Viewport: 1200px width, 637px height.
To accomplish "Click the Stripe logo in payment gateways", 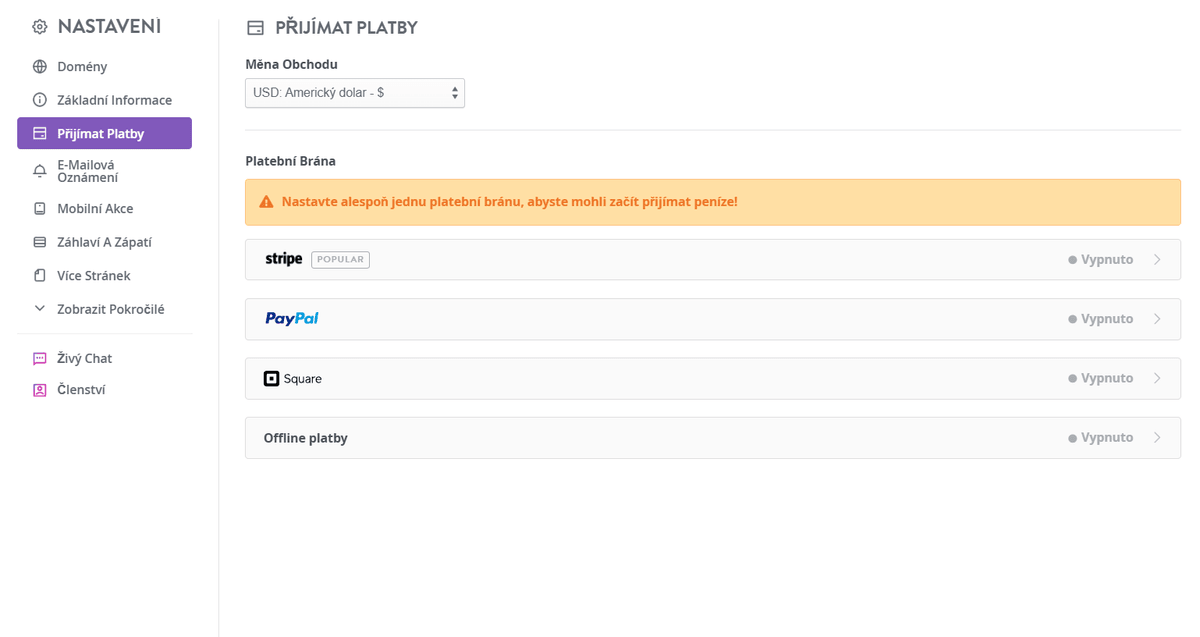I will click(x=283, y=259).
